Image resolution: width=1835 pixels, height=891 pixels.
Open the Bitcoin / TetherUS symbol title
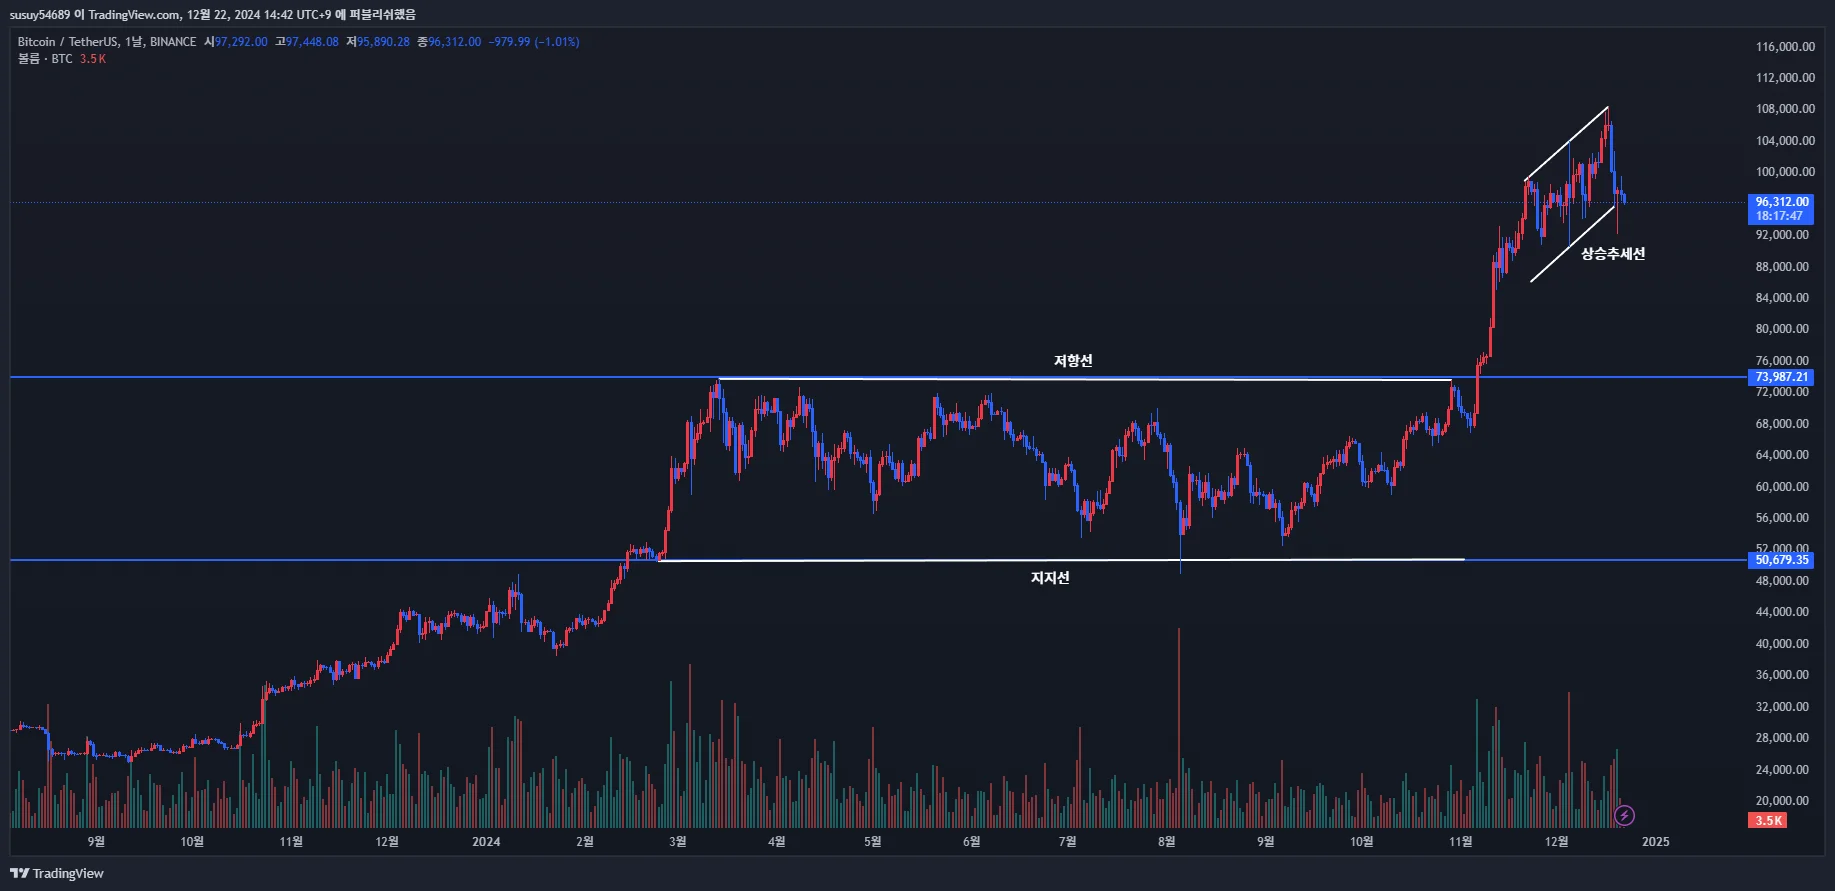coord(67,42)
